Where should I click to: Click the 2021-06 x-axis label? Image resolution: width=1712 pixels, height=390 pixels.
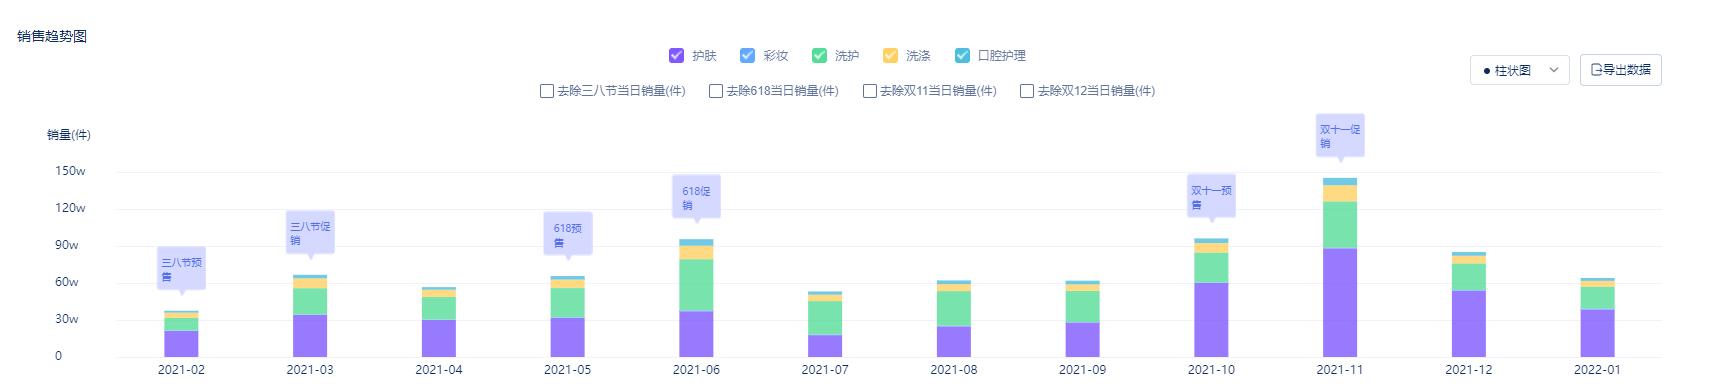[696, 370]
